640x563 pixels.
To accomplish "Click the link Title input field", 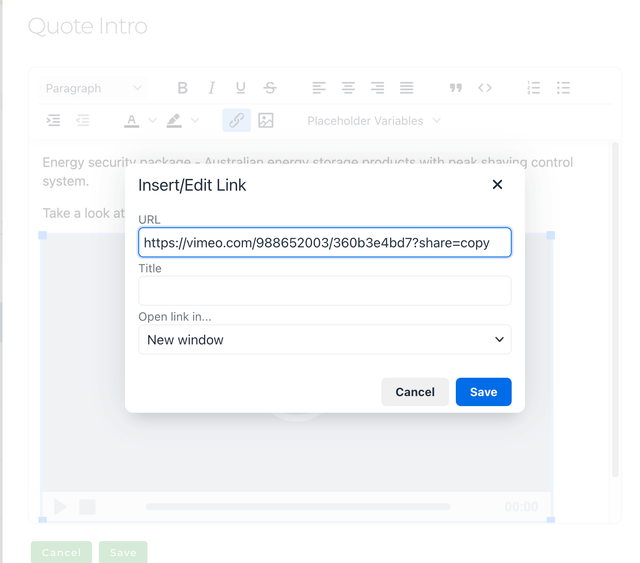I will 324,291.
